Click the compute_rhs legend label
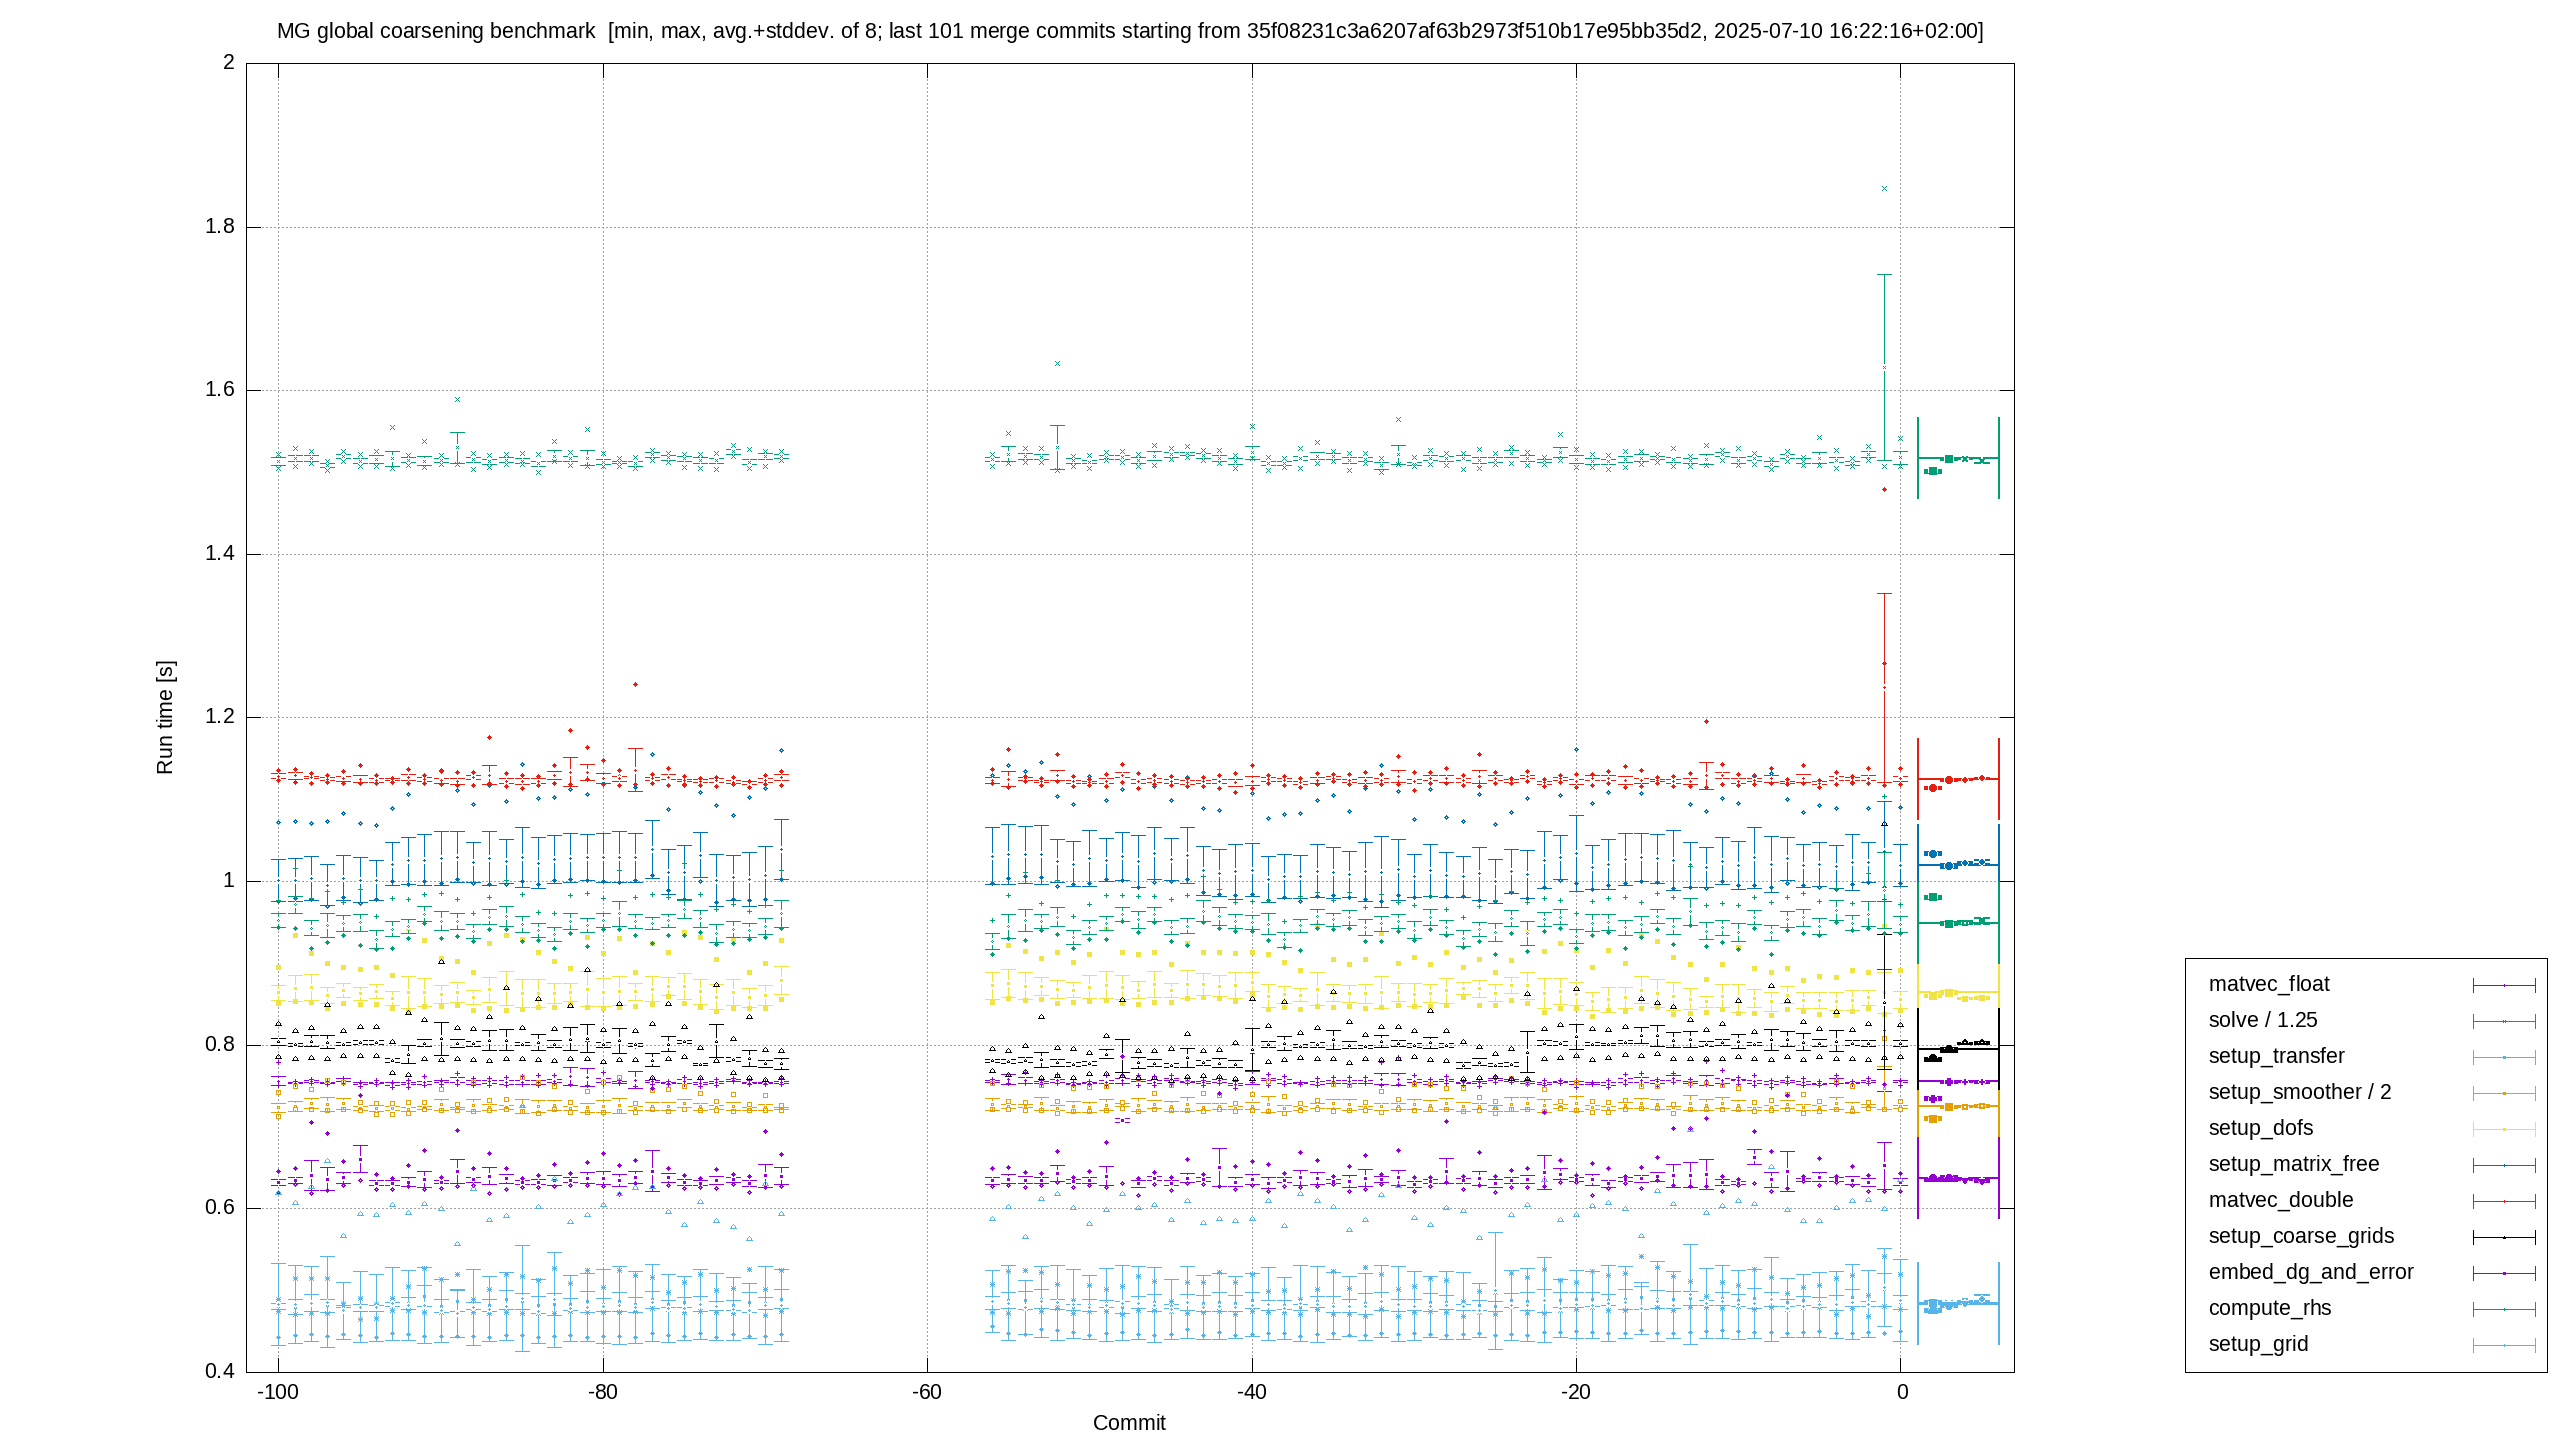The width and height of the screenshot is (2560, 1440). pyautogui.click(x=2270, y=1308)
